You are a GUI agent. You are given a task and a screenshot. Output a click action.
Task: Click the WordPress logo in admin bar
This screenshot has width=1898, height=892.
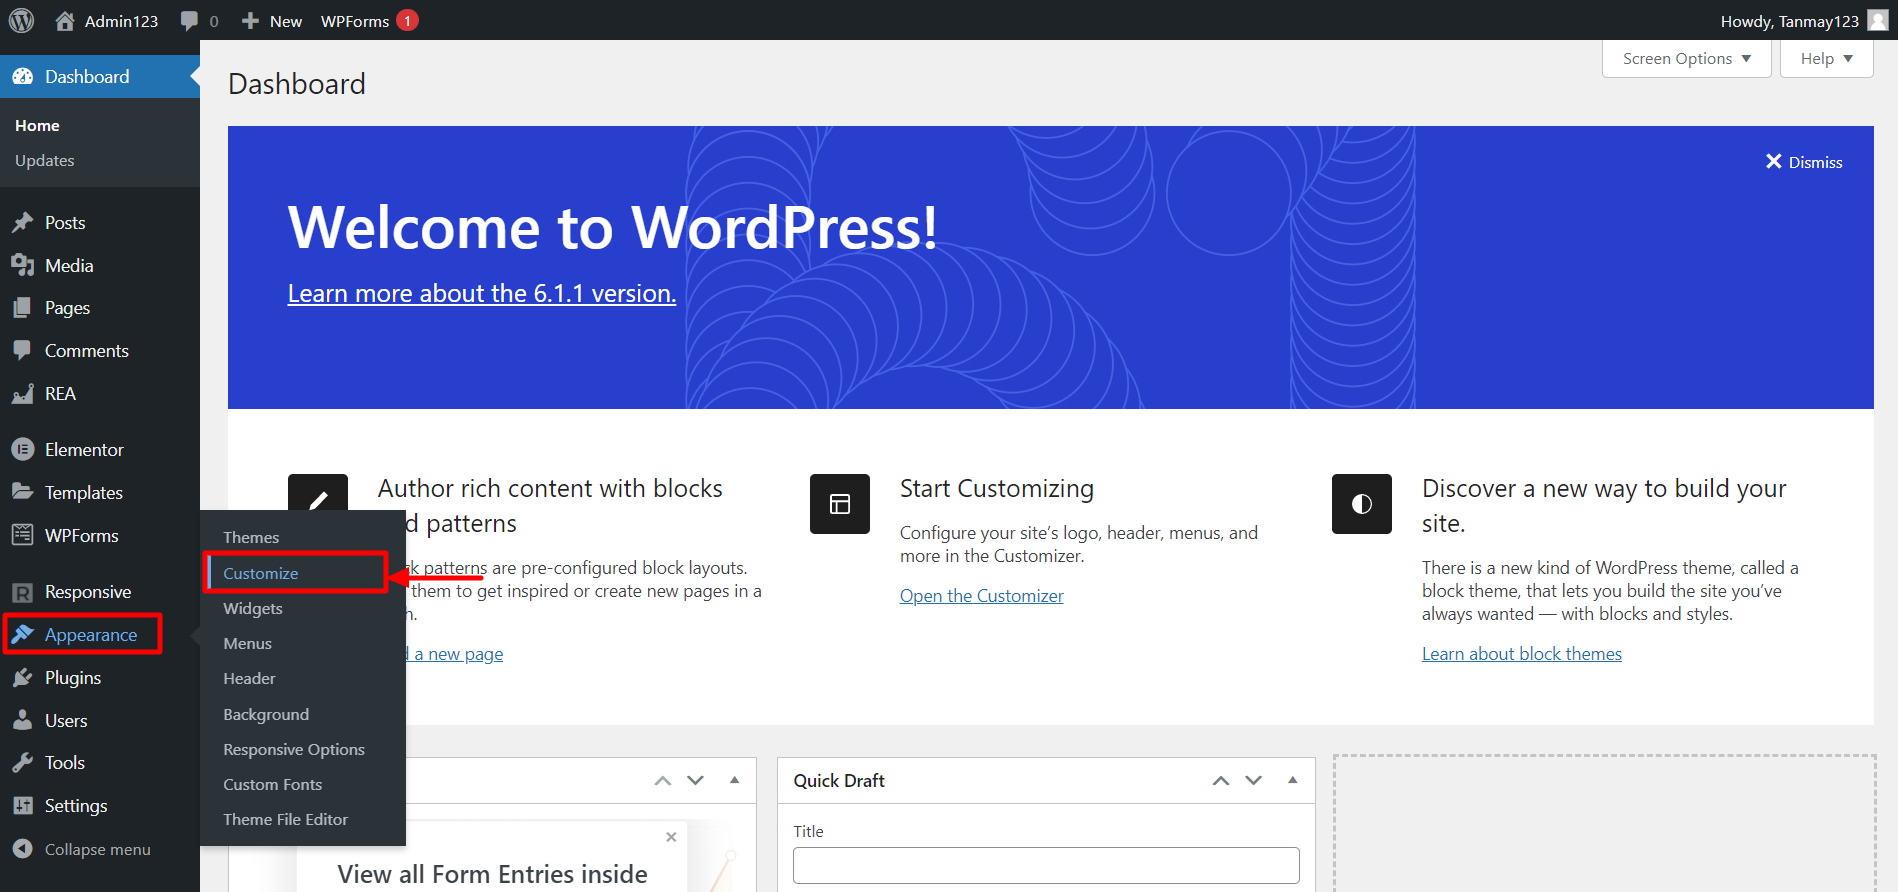[x=22, y=20]
